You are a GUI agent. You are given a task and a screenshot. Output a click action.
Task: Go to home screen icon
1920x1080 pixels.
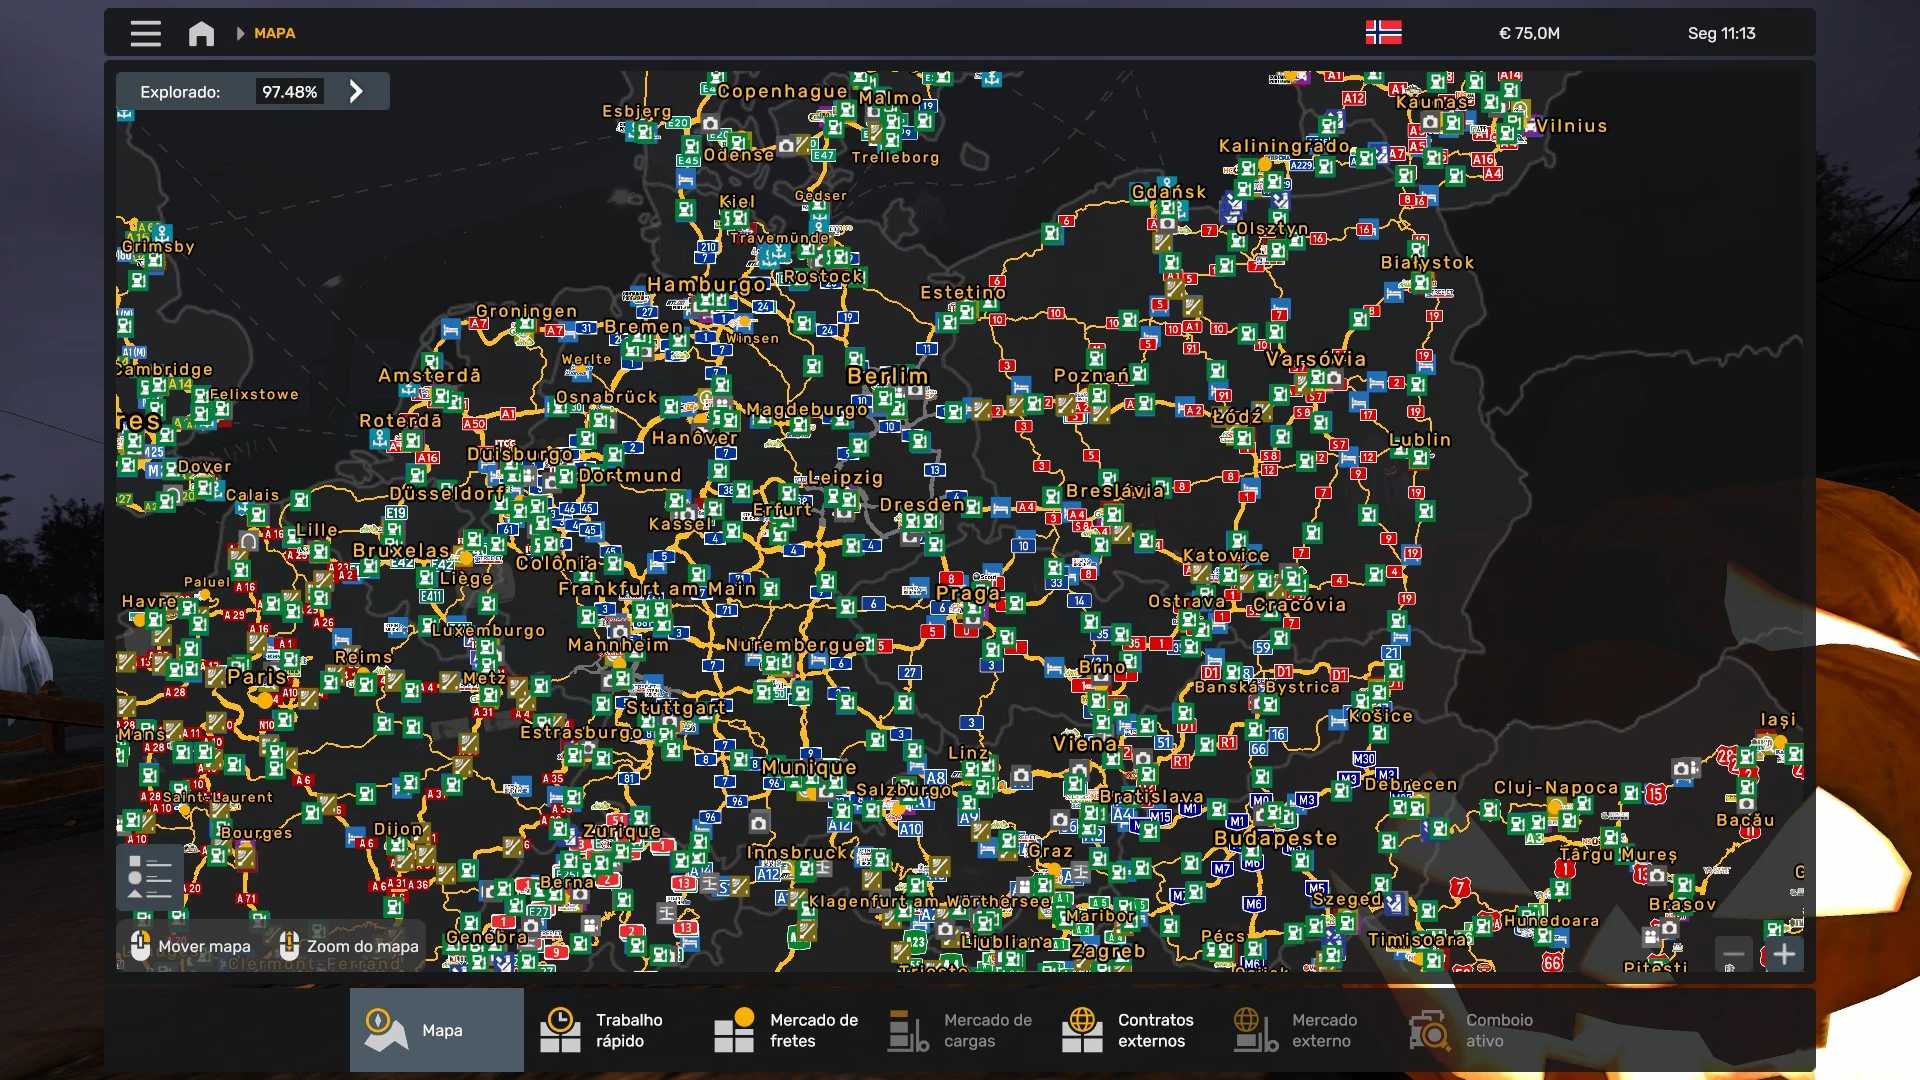pos(201,33)
